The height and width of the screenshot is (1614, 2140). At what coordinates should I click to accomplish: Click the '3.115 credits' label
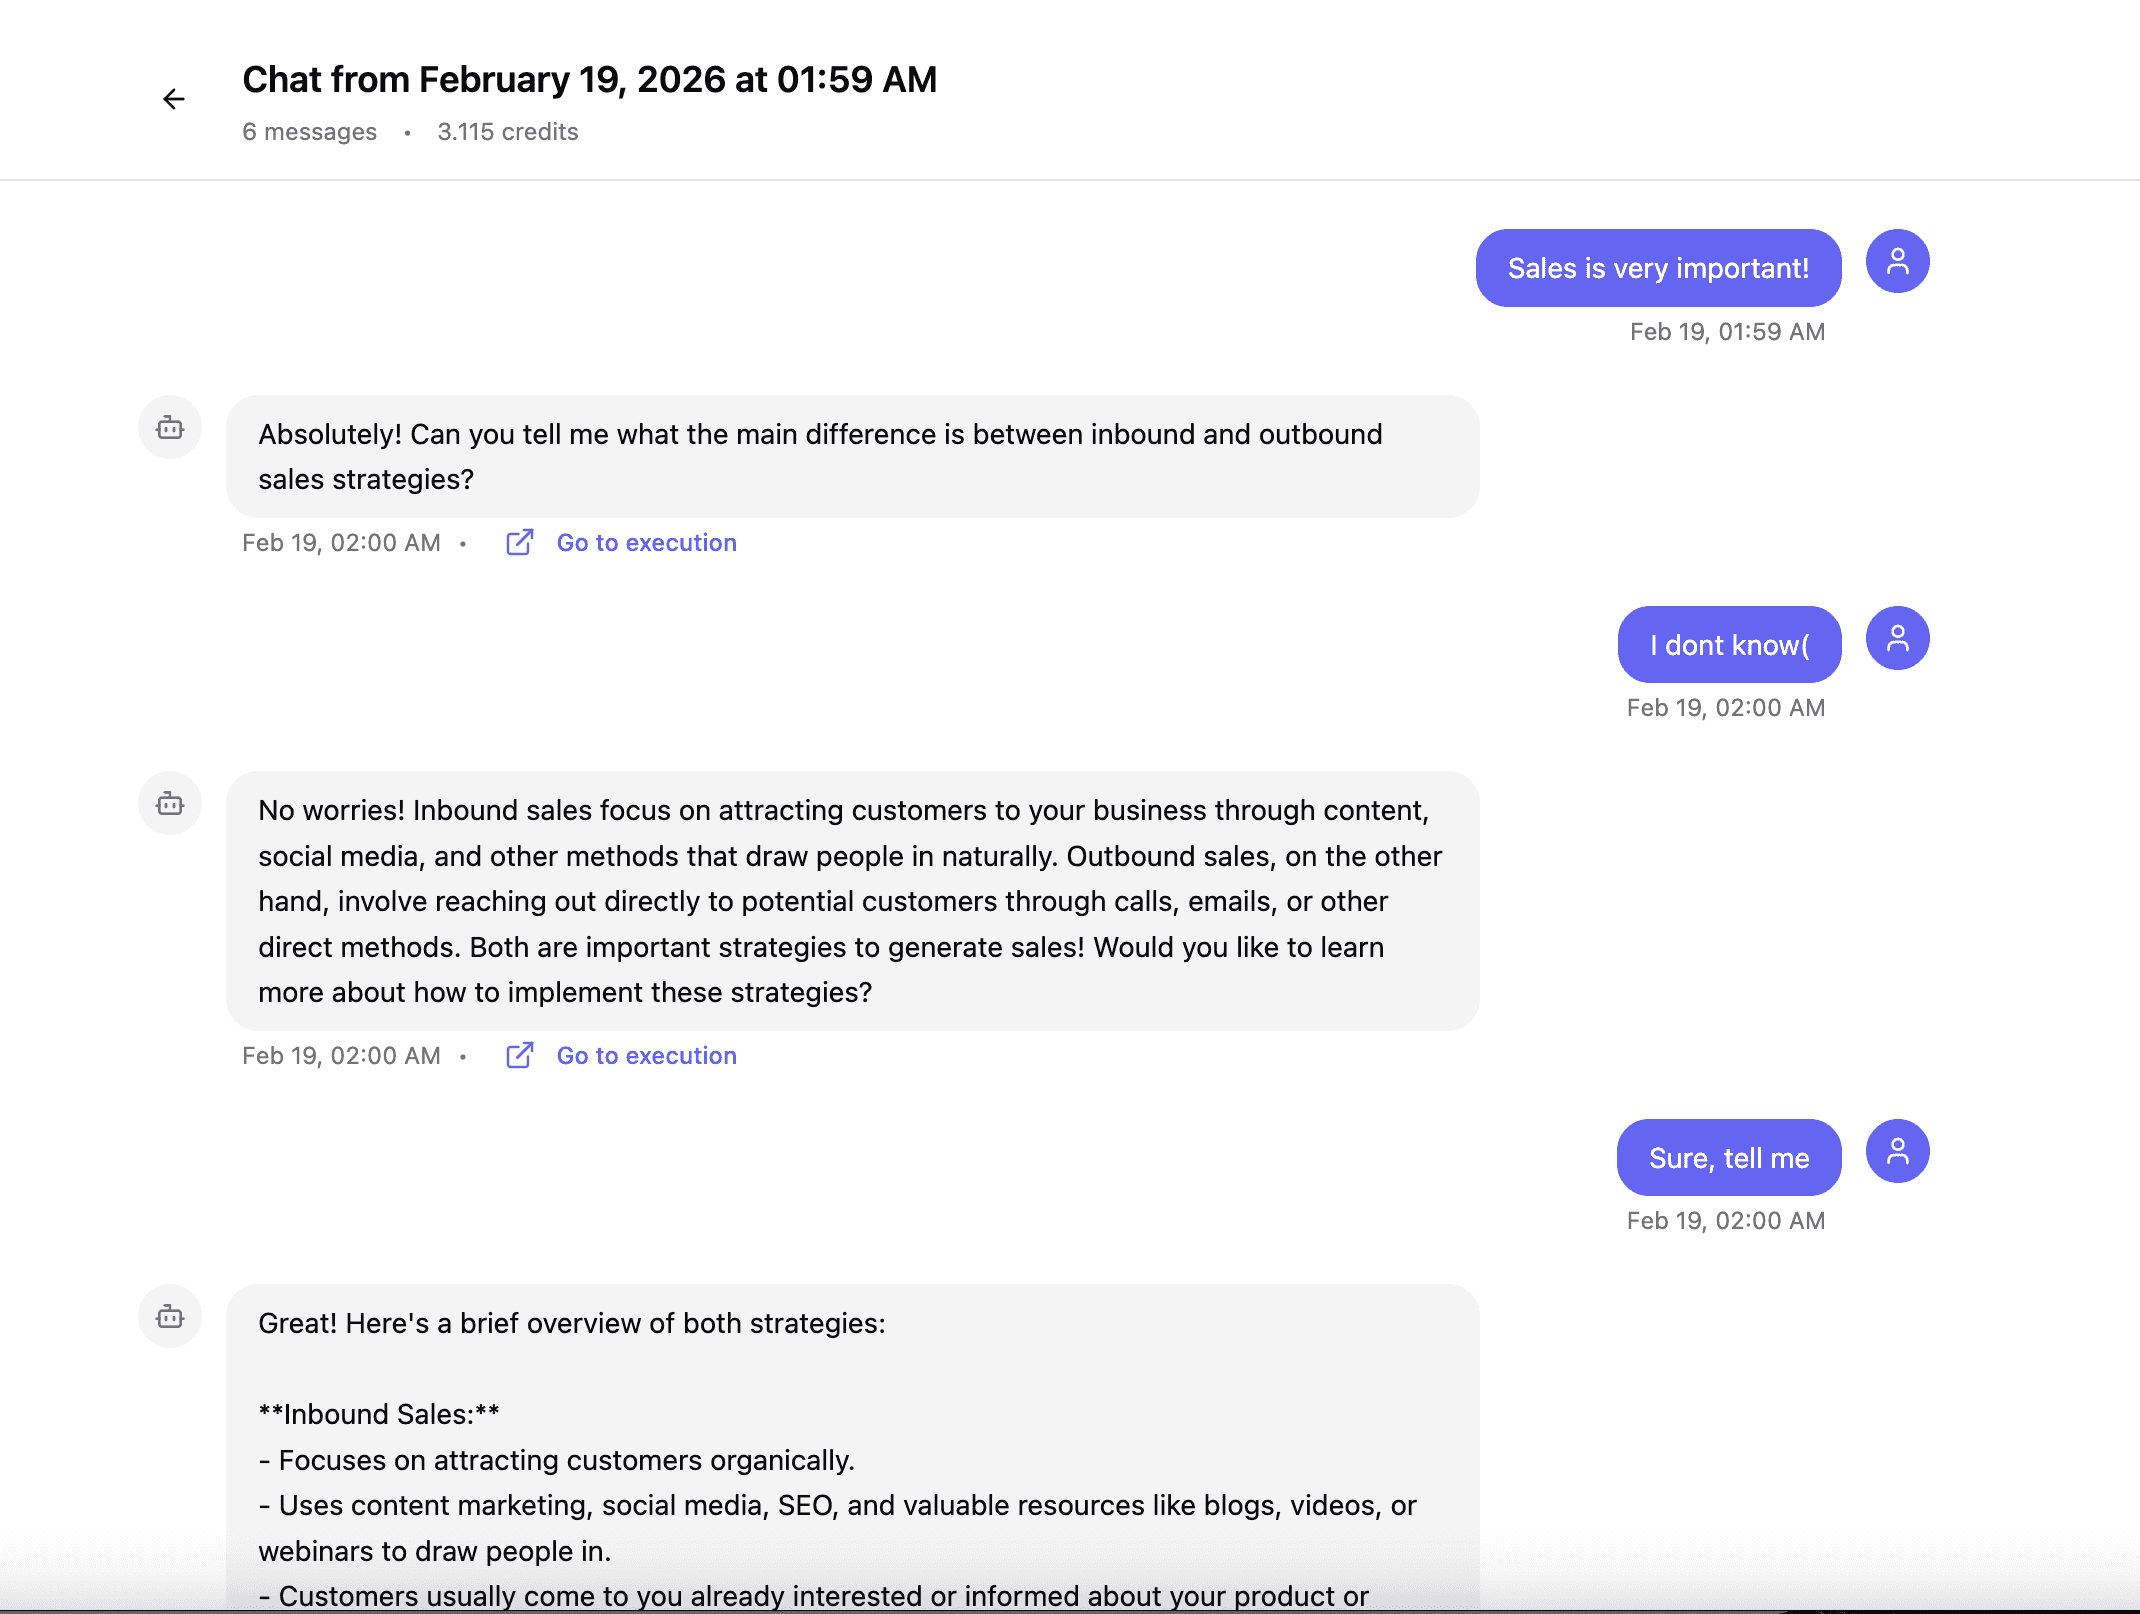pyautogui.click(x=507, y=132)
